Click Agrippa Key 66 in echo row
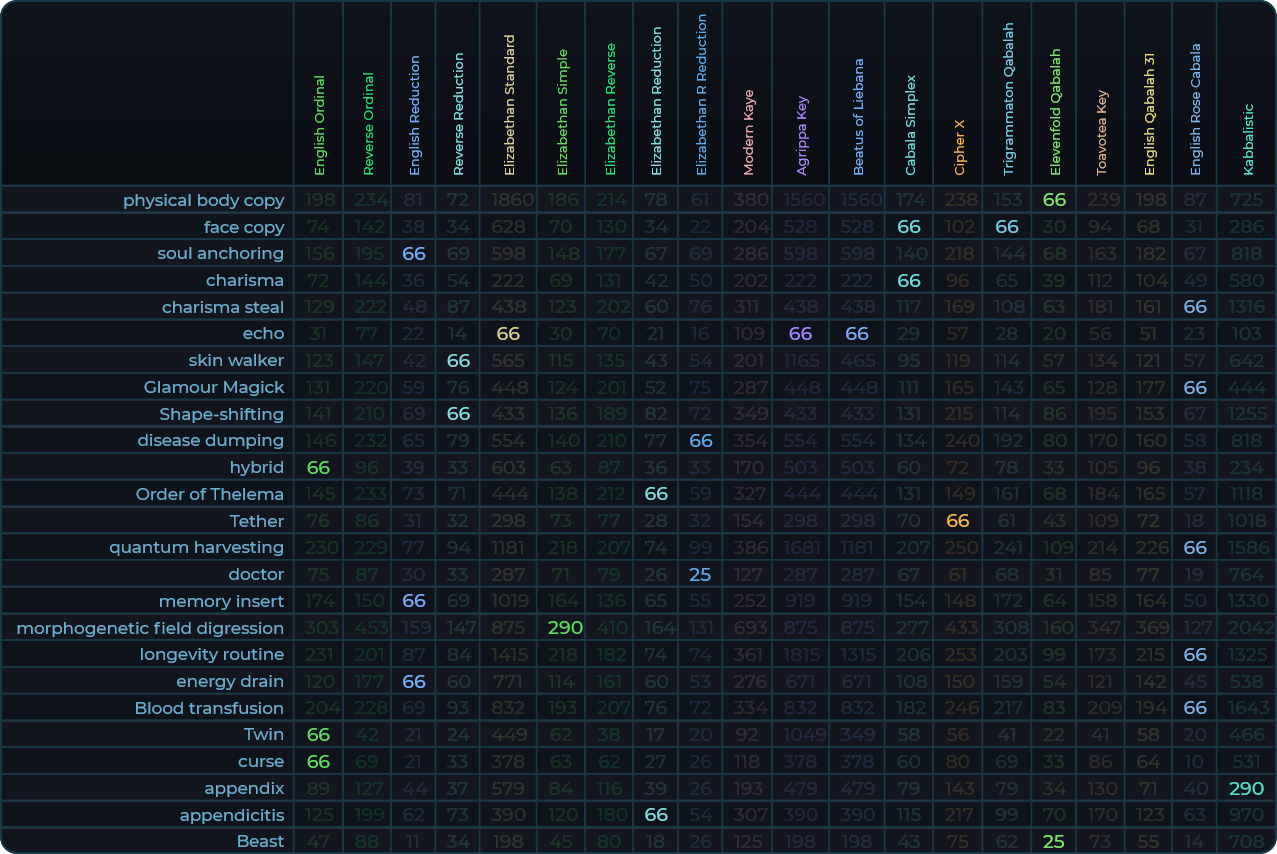Image resolution: width=1277 pixels, height=854 pixels. 800,334
